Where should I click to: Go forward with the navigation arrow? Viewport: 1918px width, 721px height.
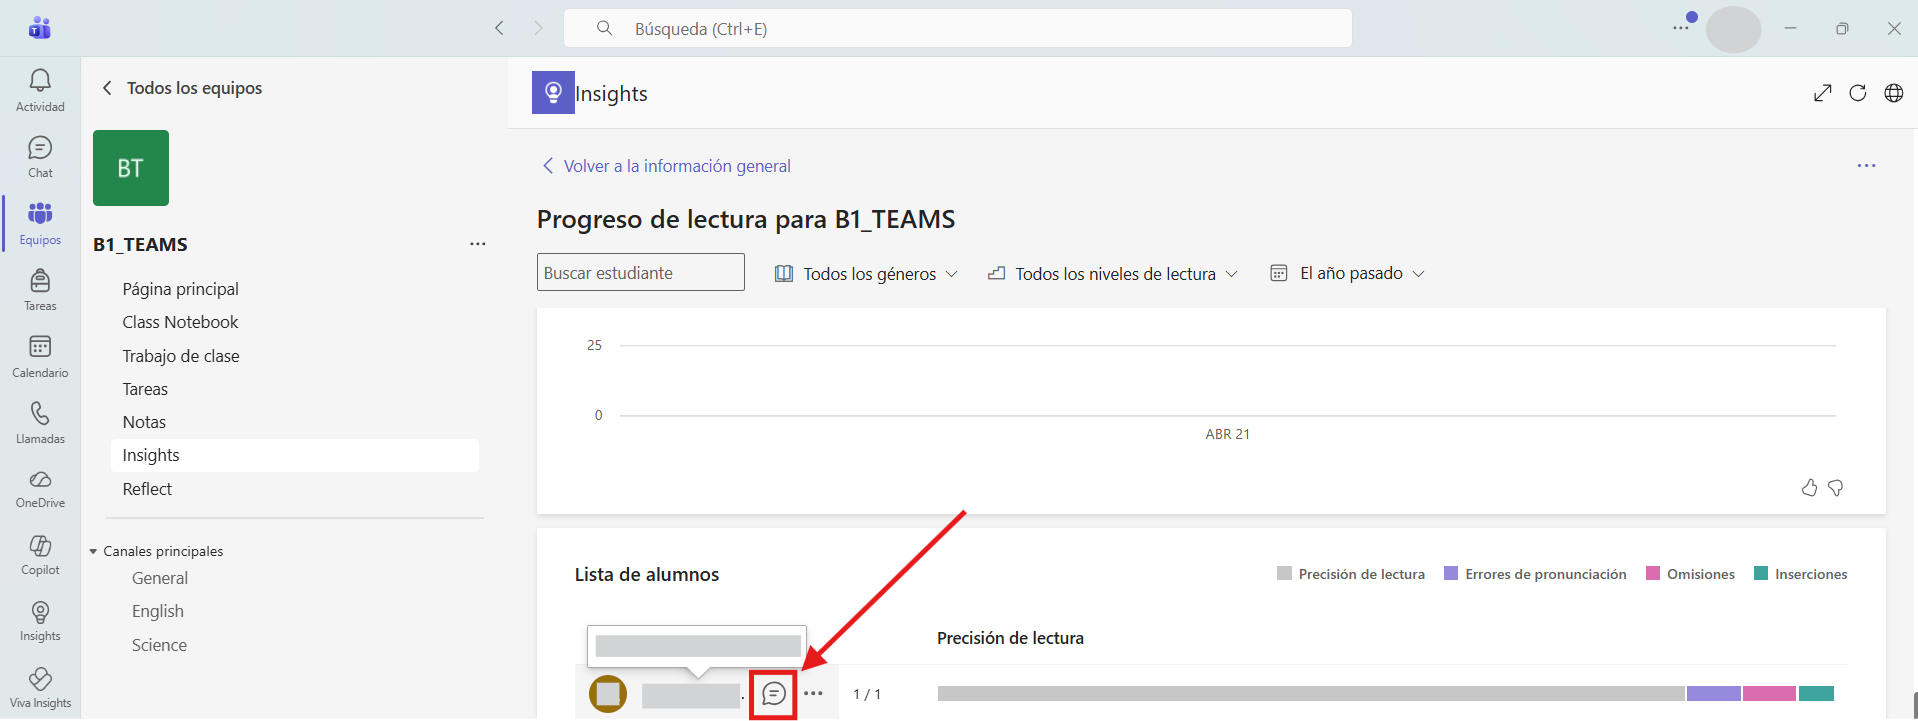pyautogui.click(x=538, y=28)
